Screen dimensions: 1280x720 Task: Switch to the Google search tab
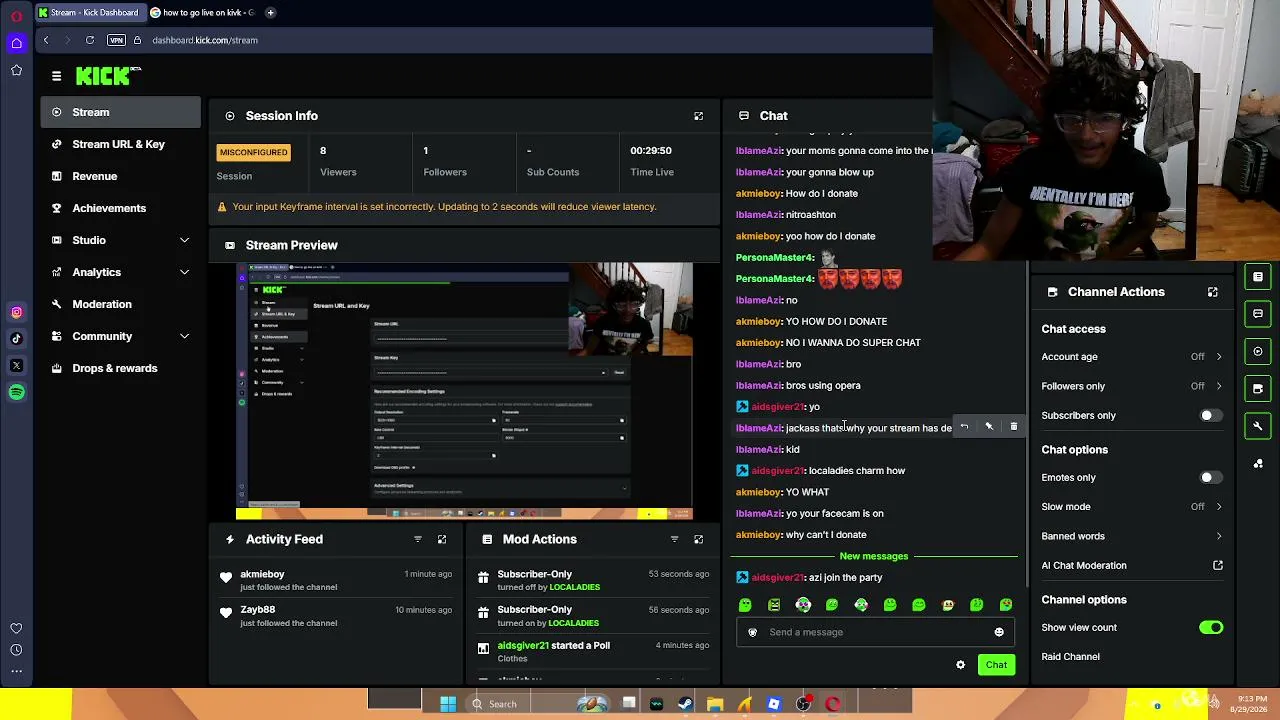tap(201, 13)
